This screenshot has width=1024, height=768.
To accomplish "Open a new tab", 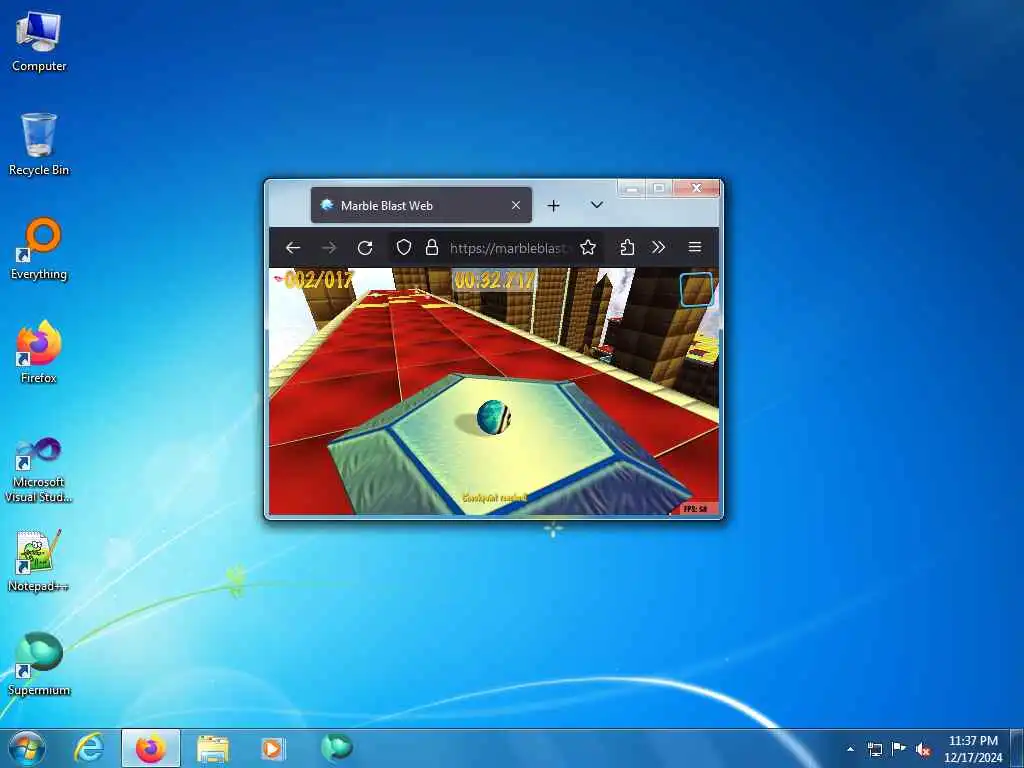I will point(553,206).
